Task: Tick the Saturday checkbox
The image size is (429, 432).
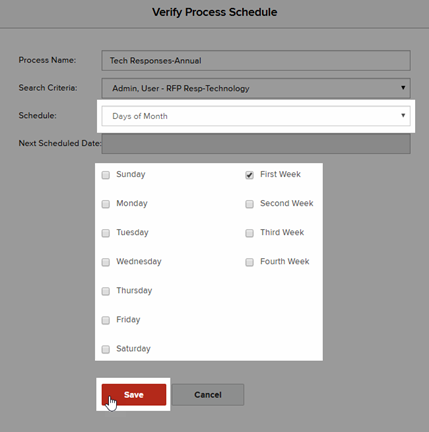Action: pos(106,349)
